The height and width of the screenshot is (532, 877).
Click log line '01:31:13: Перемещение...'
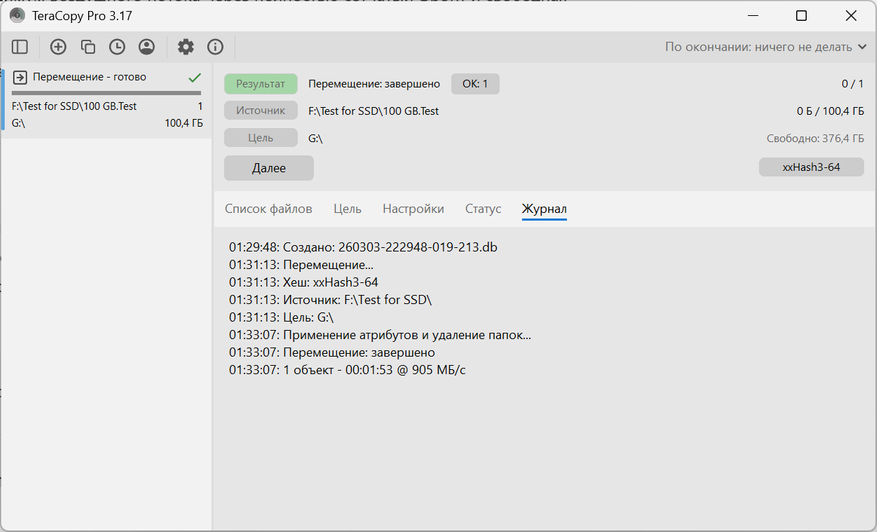[x=301, y=265]
